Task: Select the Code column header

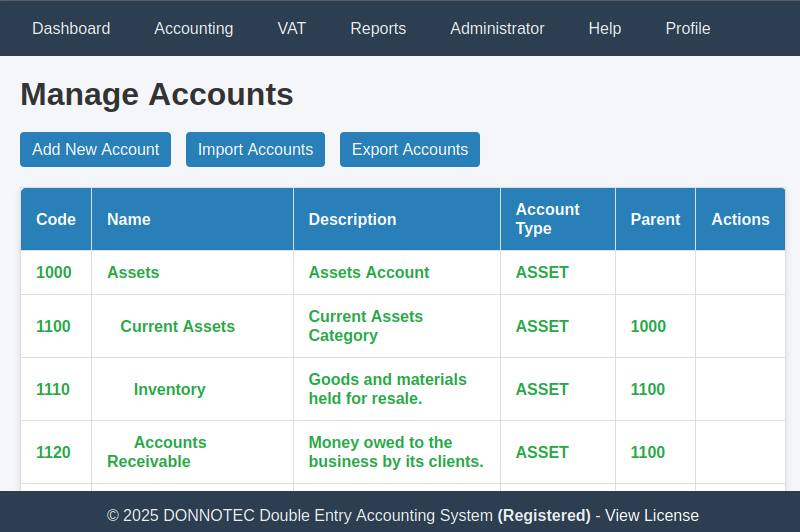Action: click(56, 219)
